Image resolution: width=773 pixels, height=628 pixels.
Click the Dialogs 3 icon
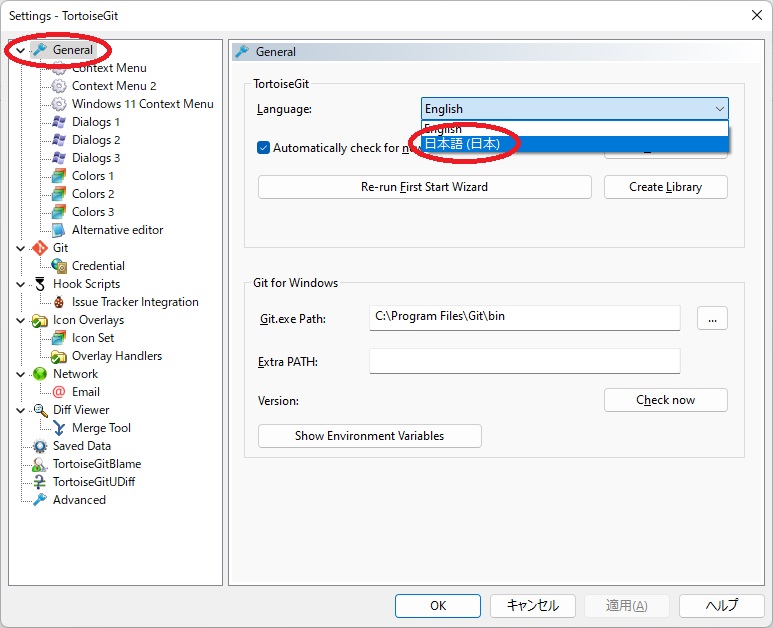click(x=59, y=158)
